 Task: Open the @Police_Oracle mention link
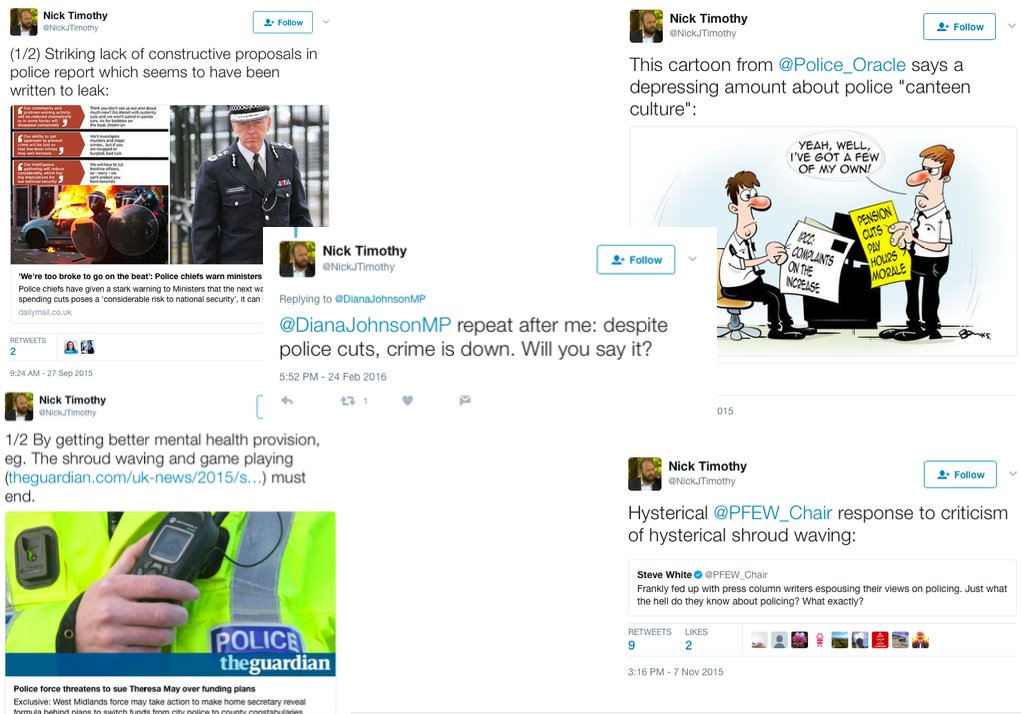tap(842, 65)
